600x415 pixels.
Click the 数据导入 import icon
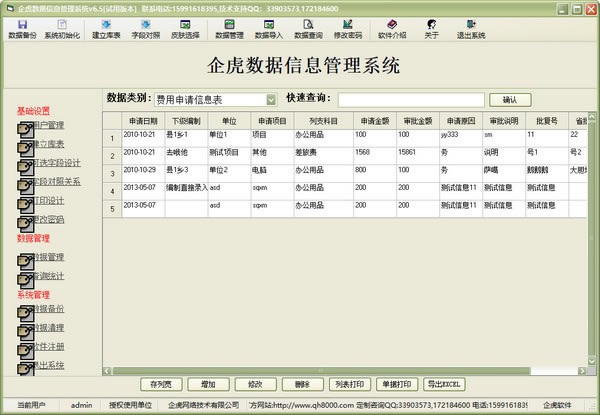coord(270,28)
